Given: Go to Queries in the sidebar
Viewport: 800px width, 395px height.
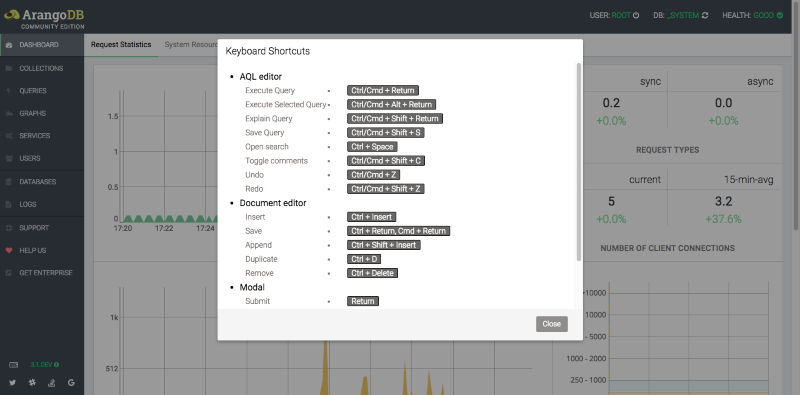Looking at the screenshot, I should pos(42,91).
